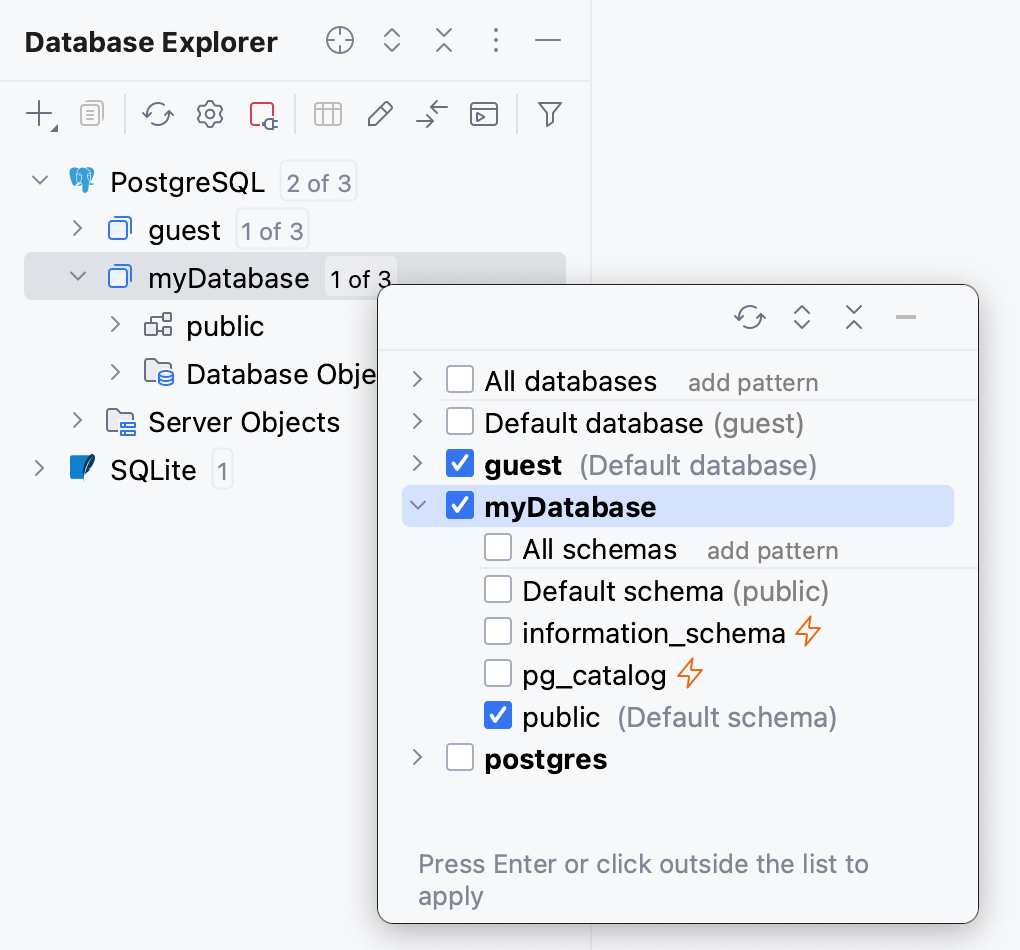The height and width of the screenshot is (950, 1020).
Task: Click add pattern next to All schemas
Action: 772,549
